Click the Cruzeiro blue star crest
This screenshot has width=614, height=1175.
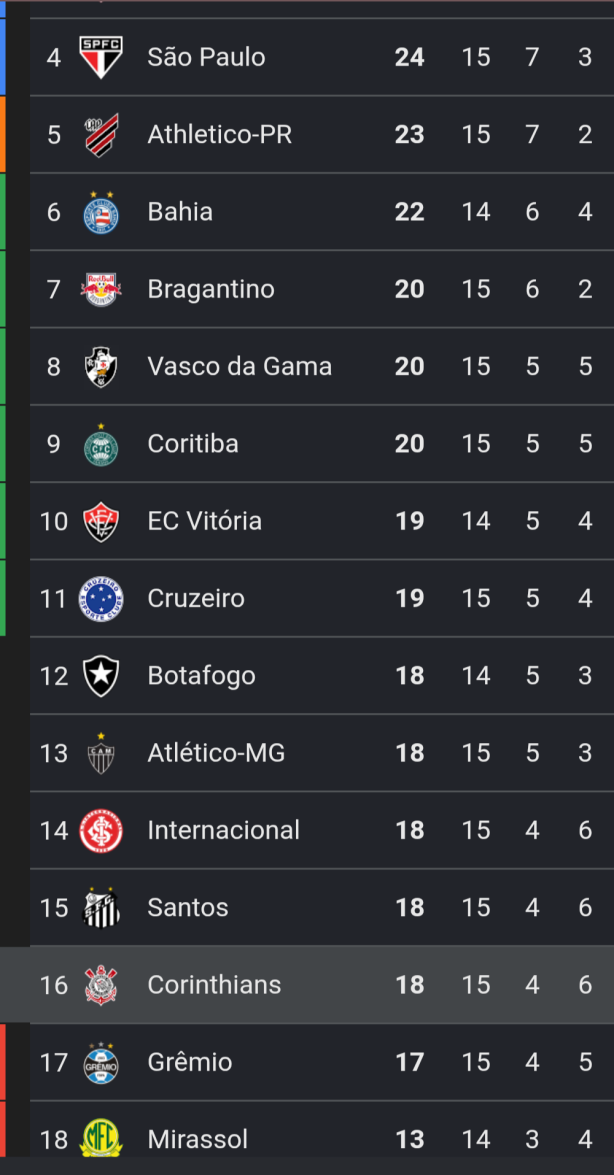point(101,599)
